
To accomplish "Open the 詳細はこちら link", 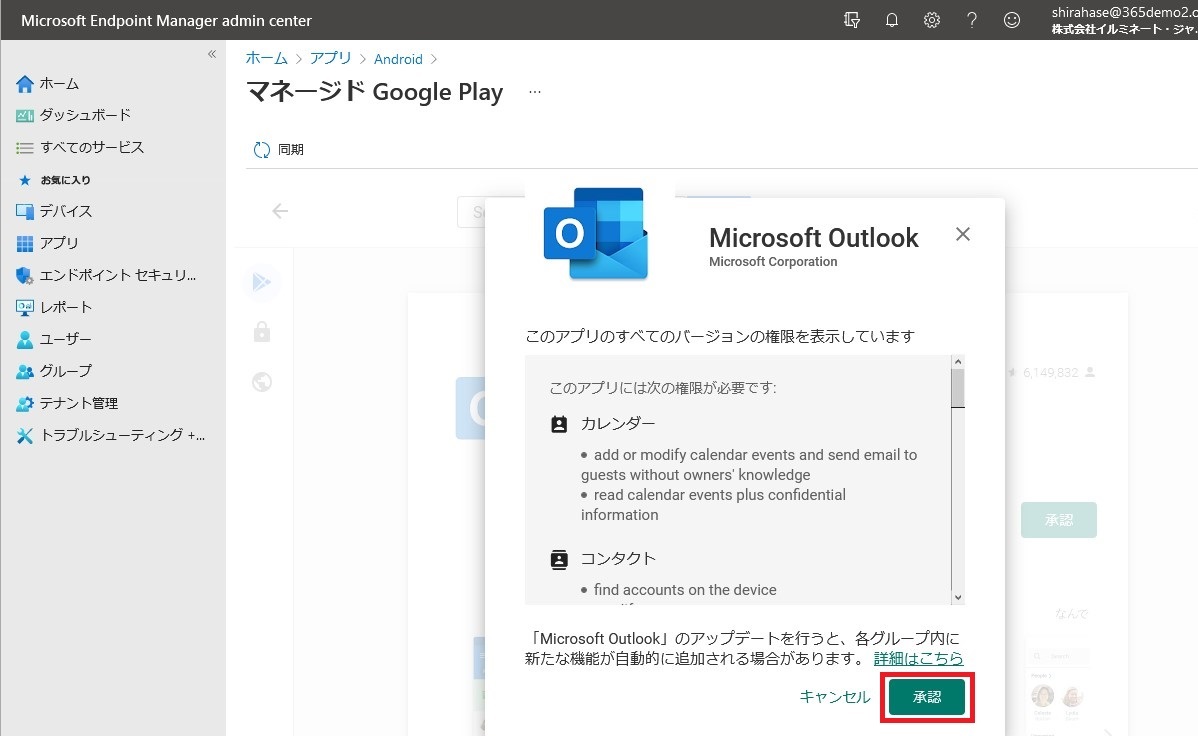I will coord(918,658).
